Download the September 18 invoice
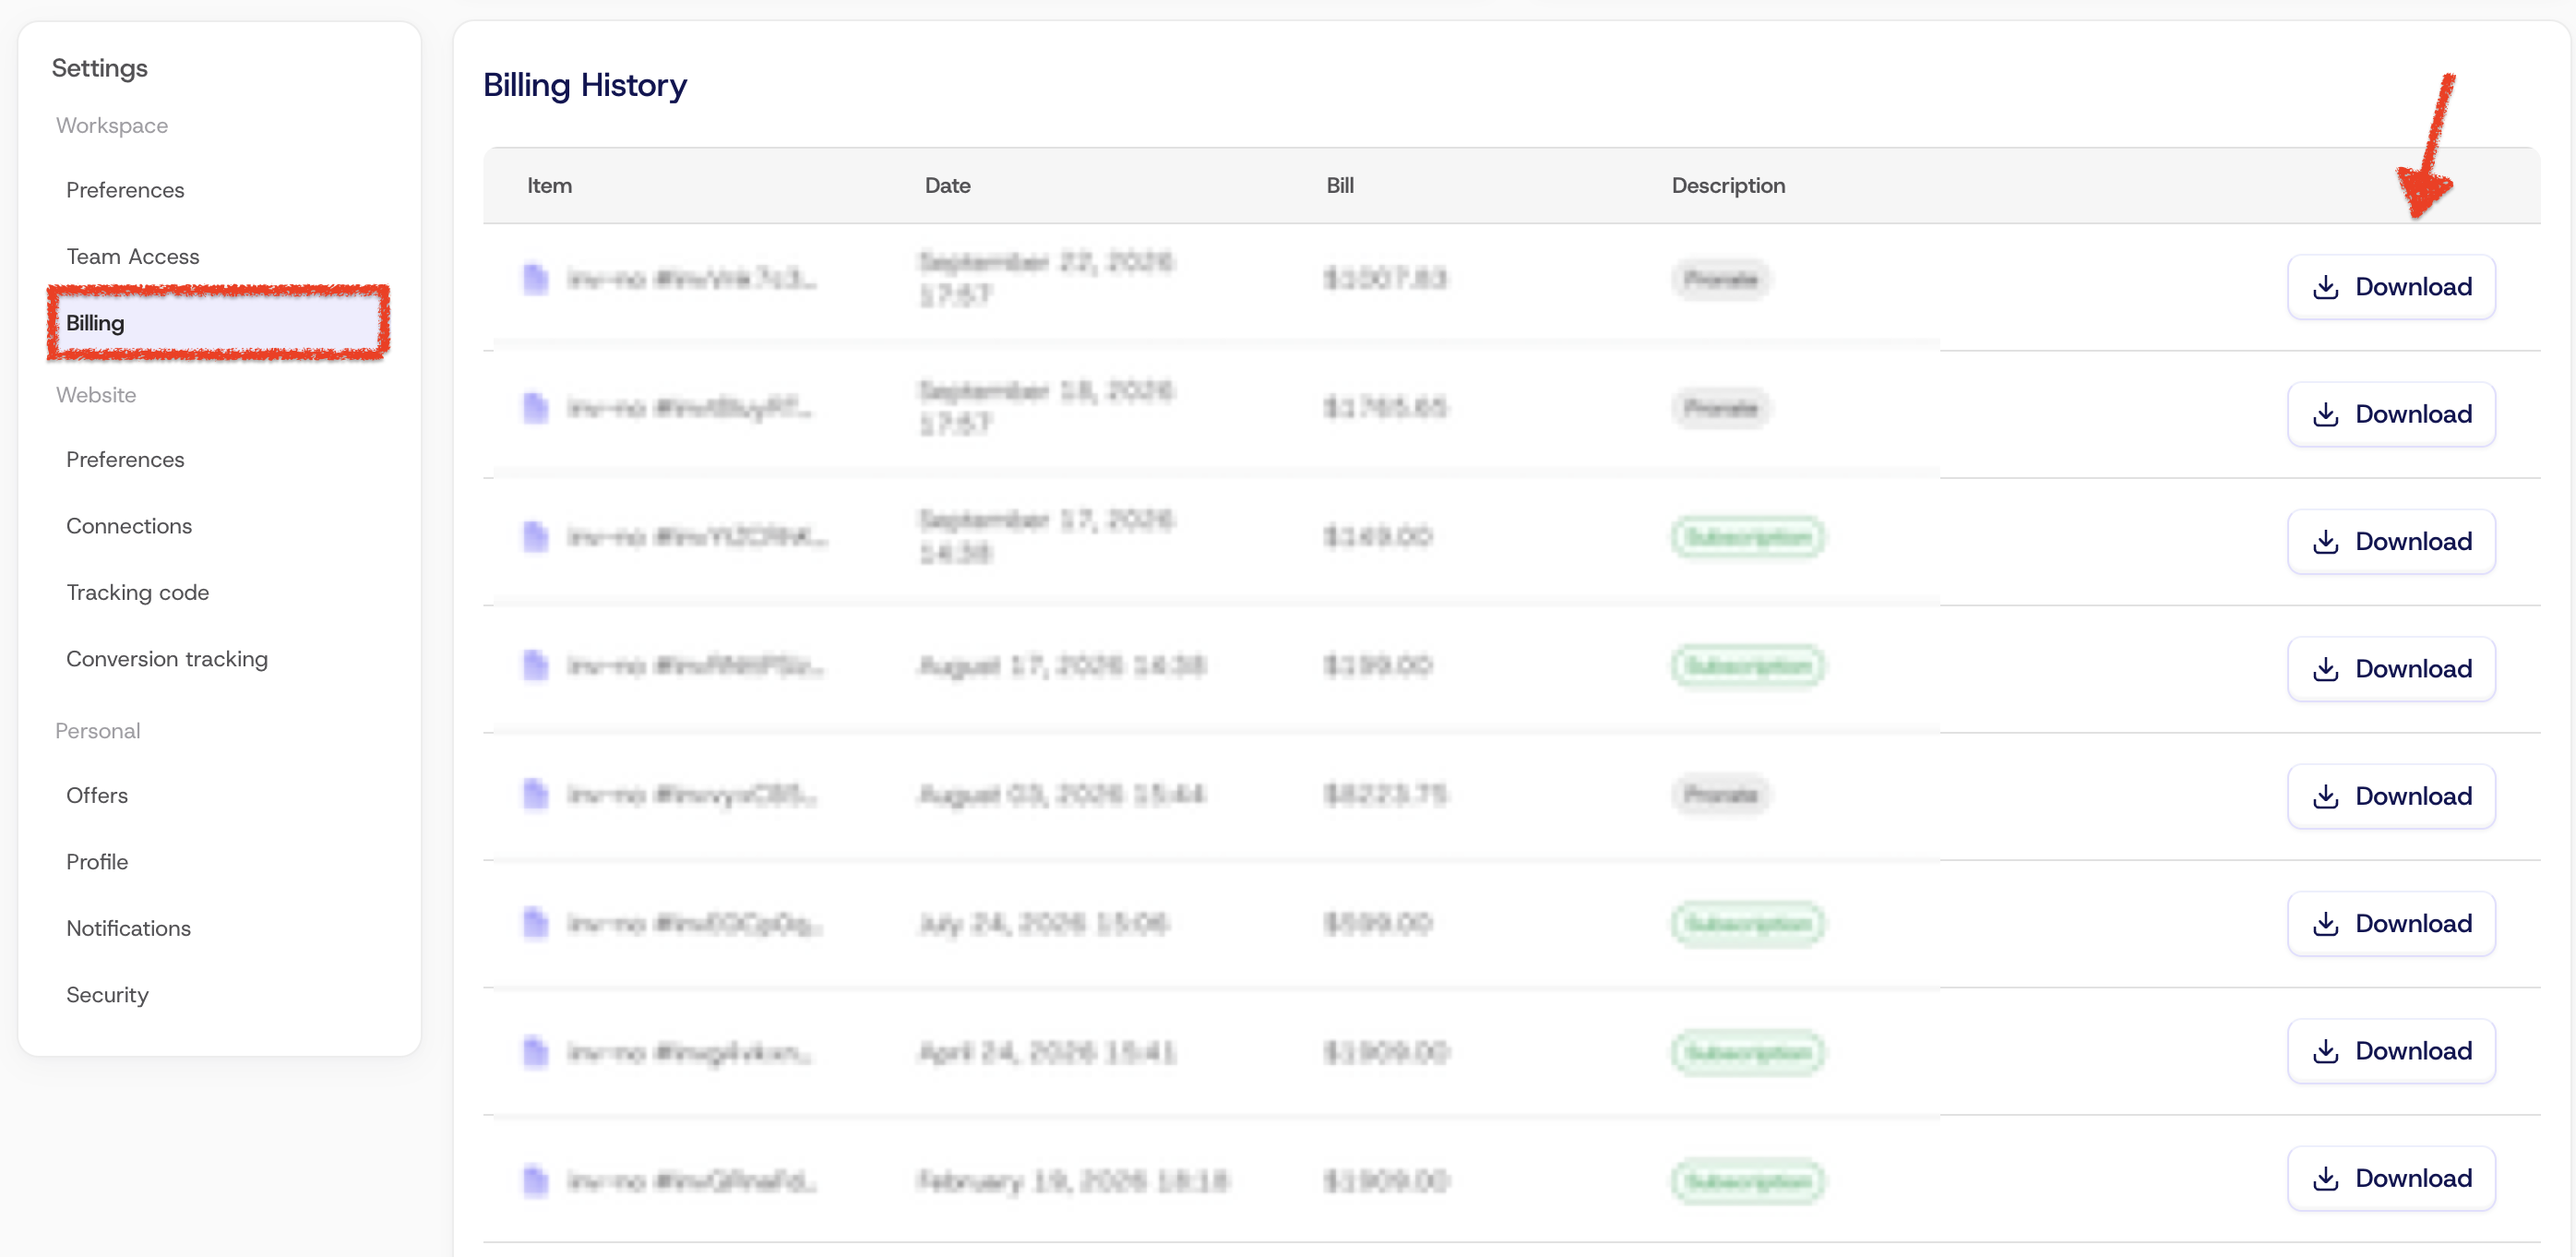This screenshot has width=2576, height=1257. point(2391,414)
